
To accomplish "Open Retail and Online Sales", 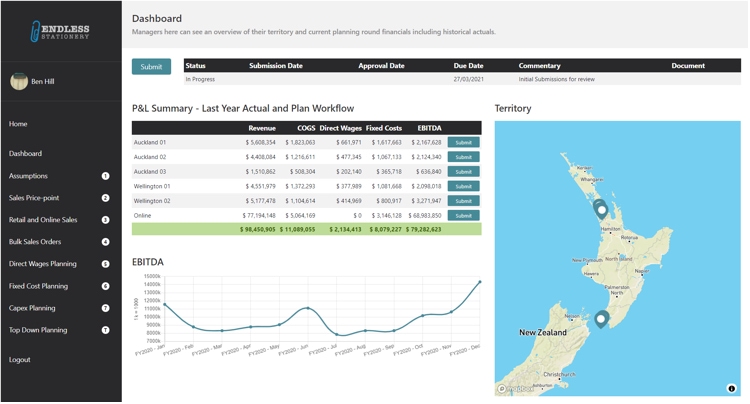I will tap(43, 220).
